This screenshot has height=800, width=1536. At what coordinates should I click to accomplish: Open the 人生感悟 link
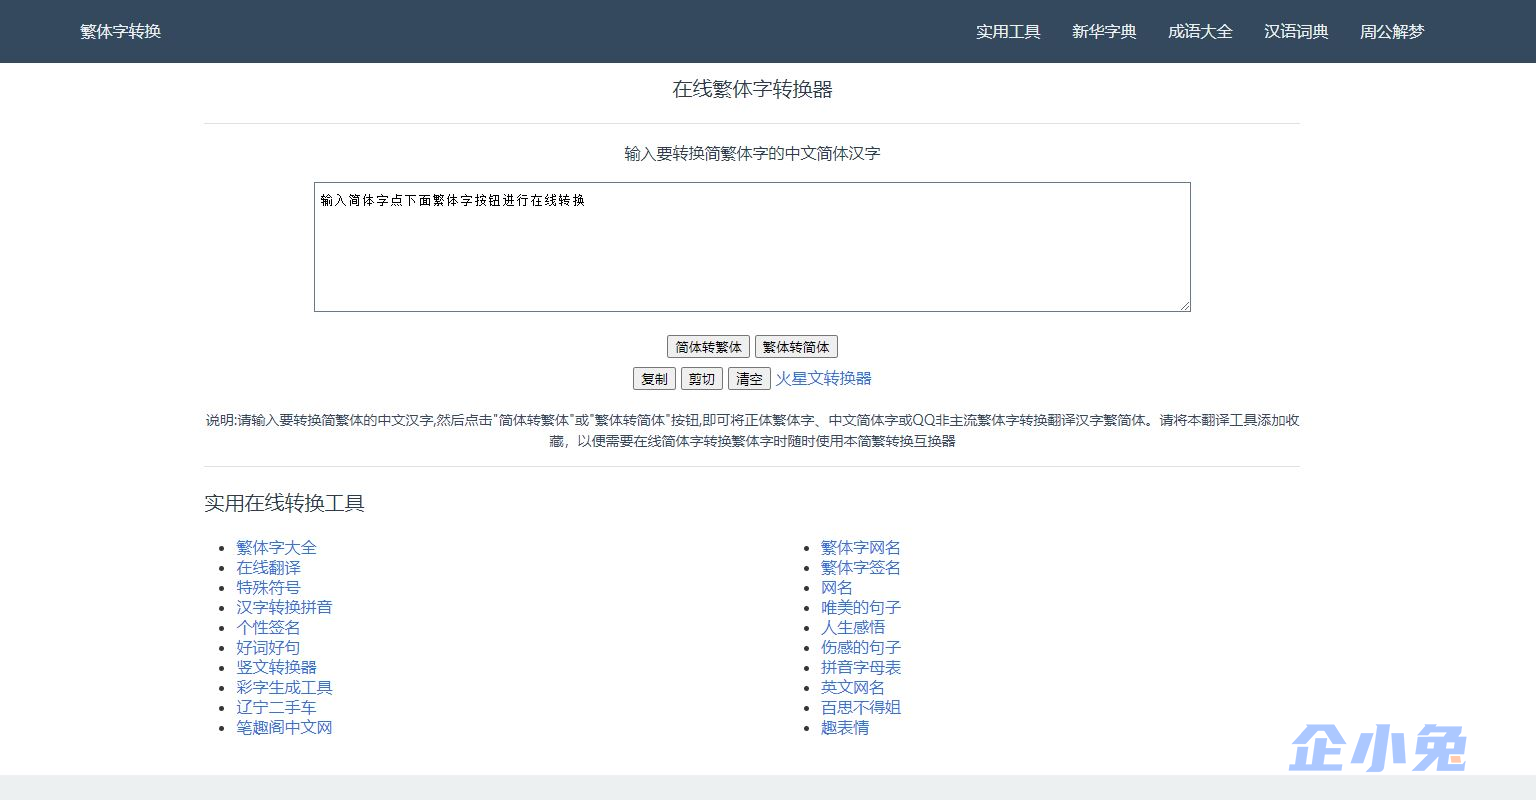point(853,627)
